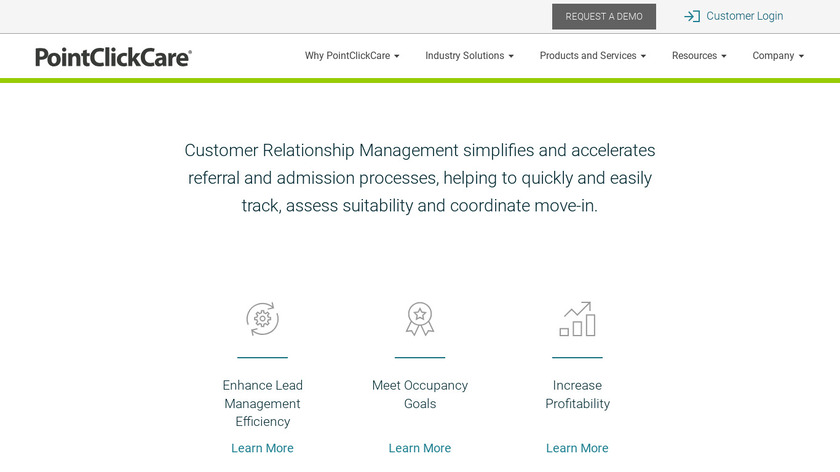The image size is (840, 472).
Task: Open the Products and Services menu
Action: [x=592, y=56]
